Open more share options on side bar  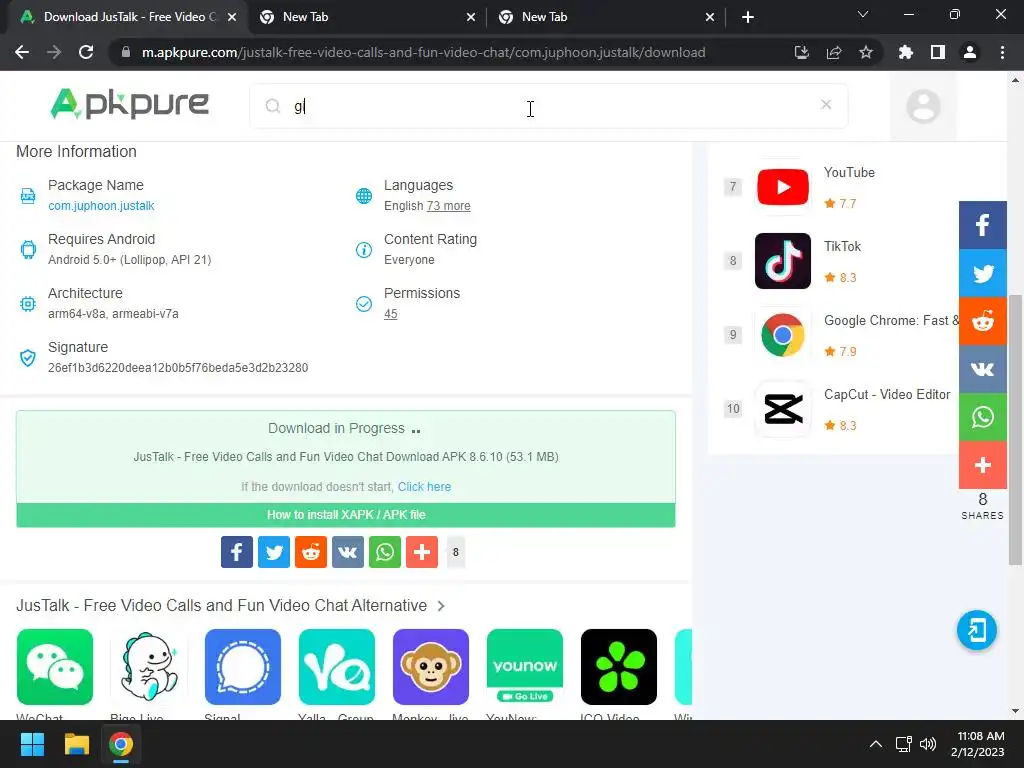[x=982, y=465]
